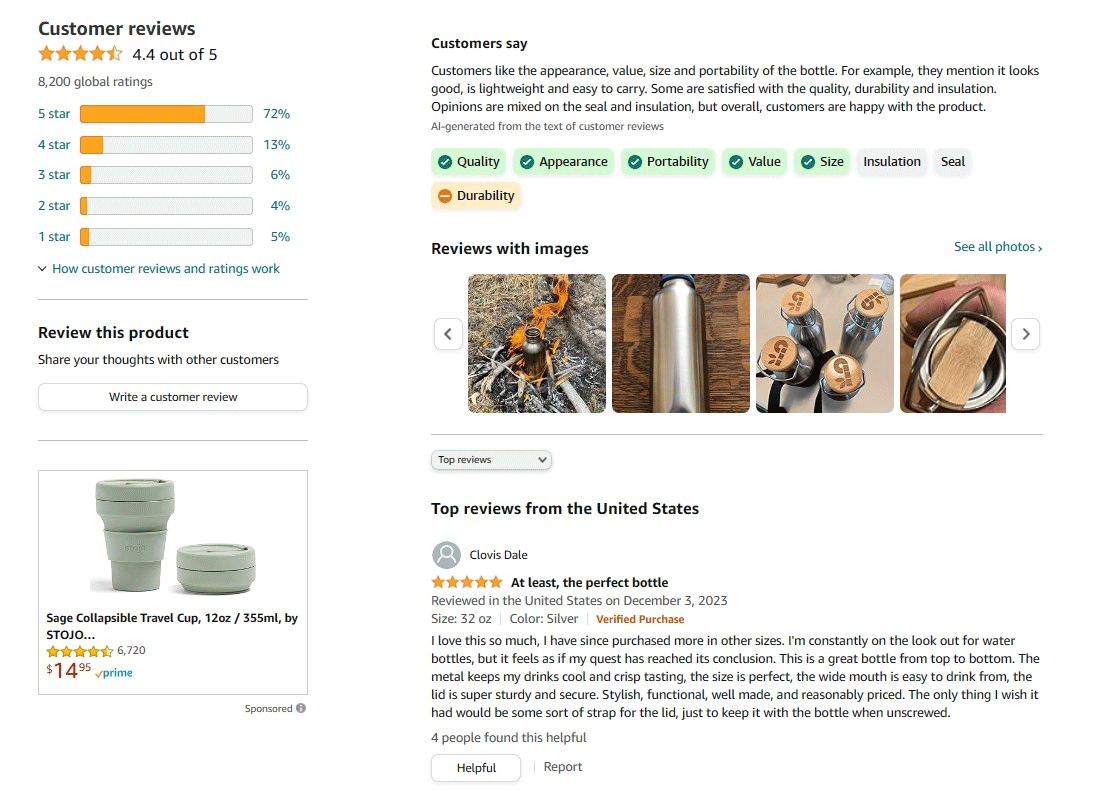Toggle the Durability review tag
Viewport: 1099px width, 801px height.
pyautogui.click(x=476, y=196)
